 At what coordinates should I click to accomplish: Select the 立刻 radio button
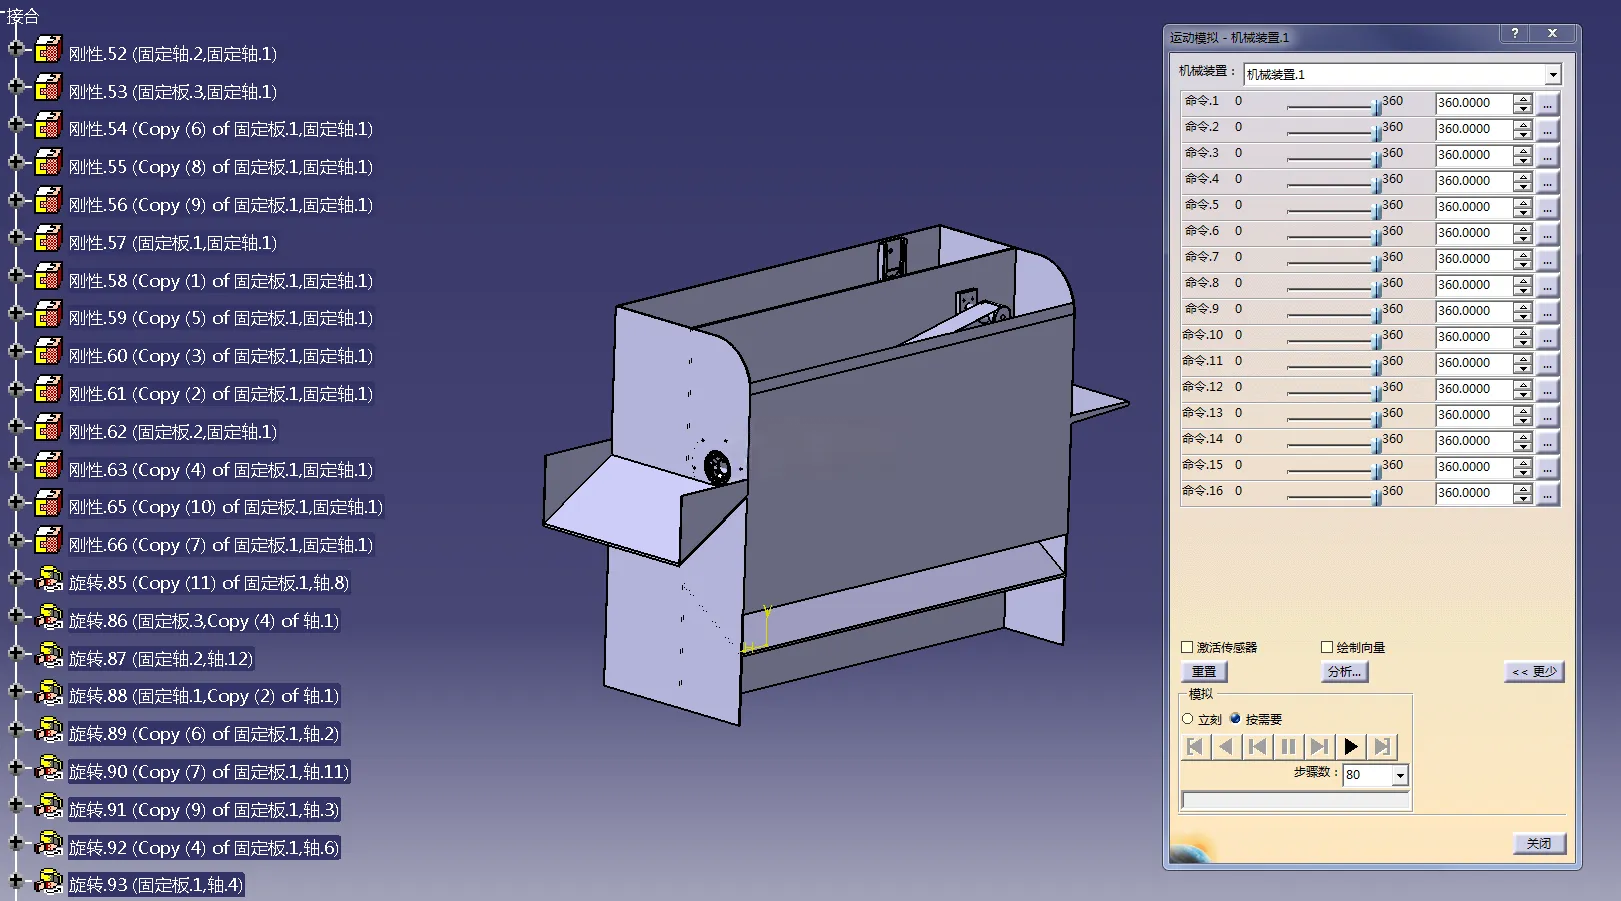coord(1188,719)
